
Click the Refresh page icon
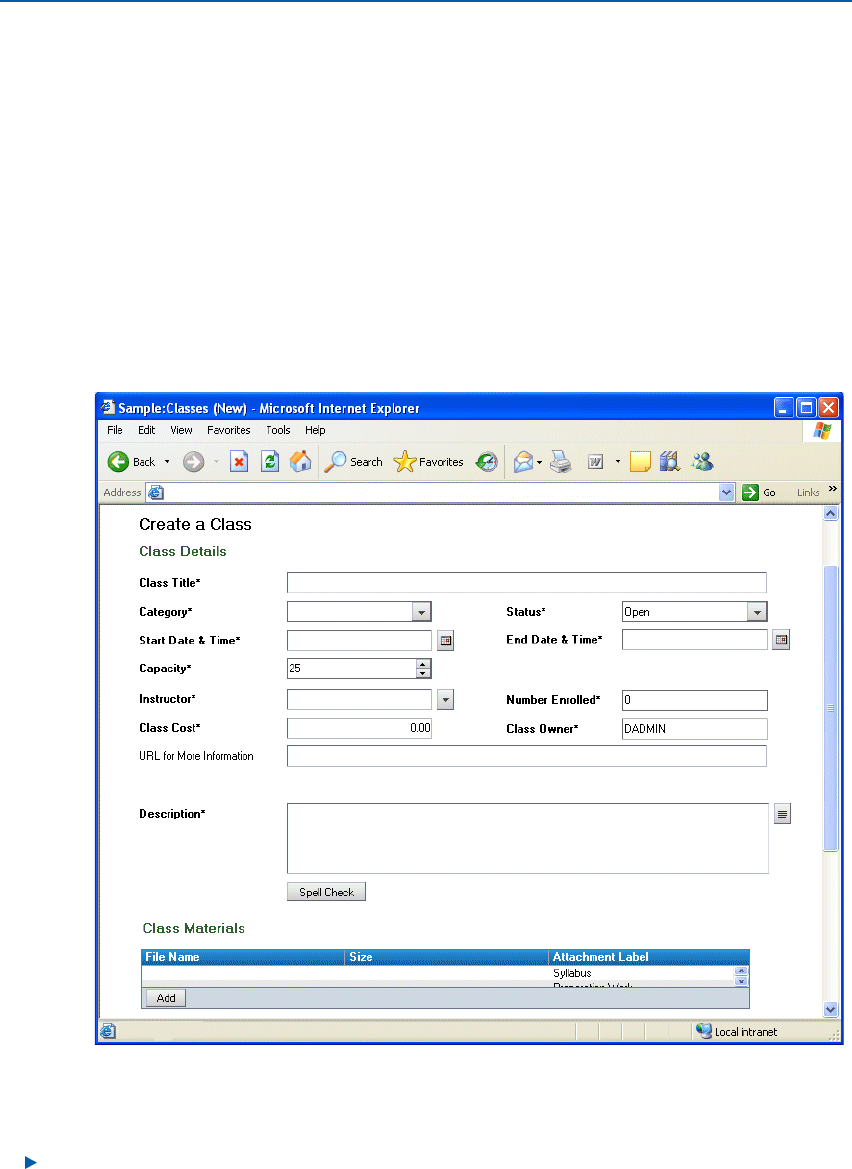pyautogui.click(x=270, y=462)
